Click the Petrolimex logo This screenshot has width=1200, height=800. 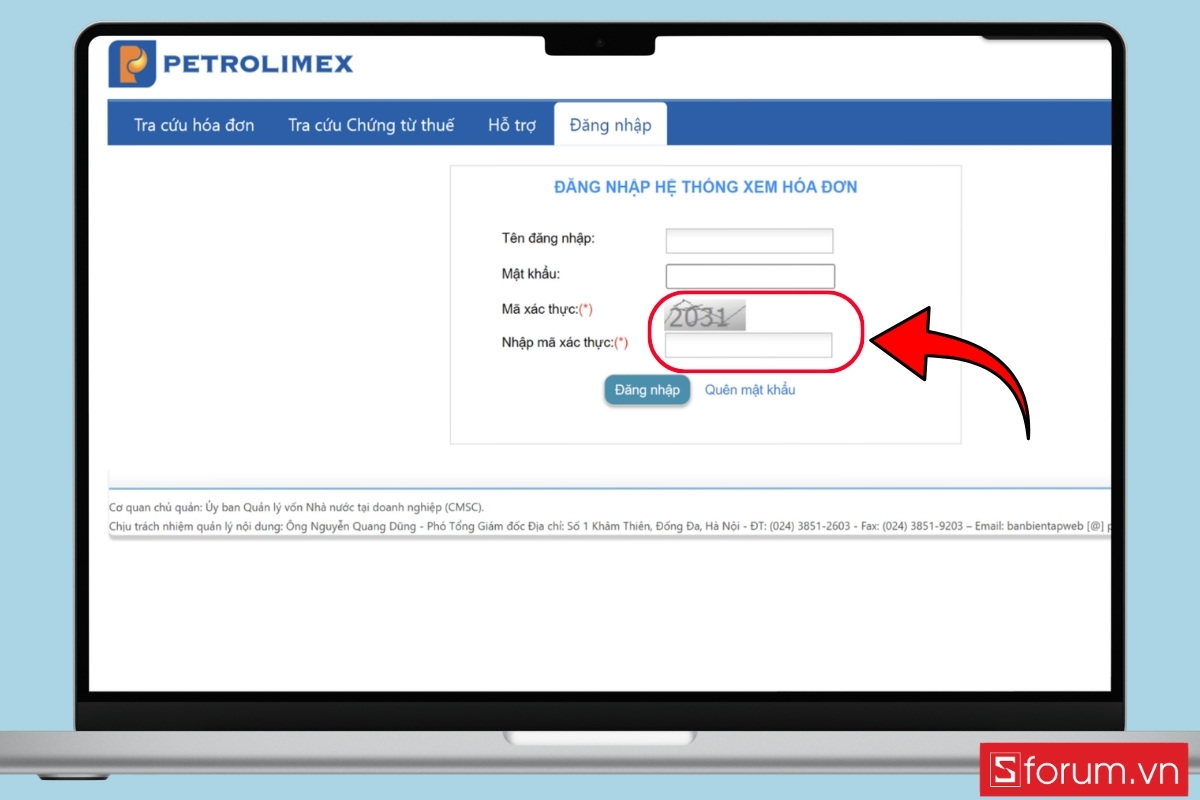(231, 64)
